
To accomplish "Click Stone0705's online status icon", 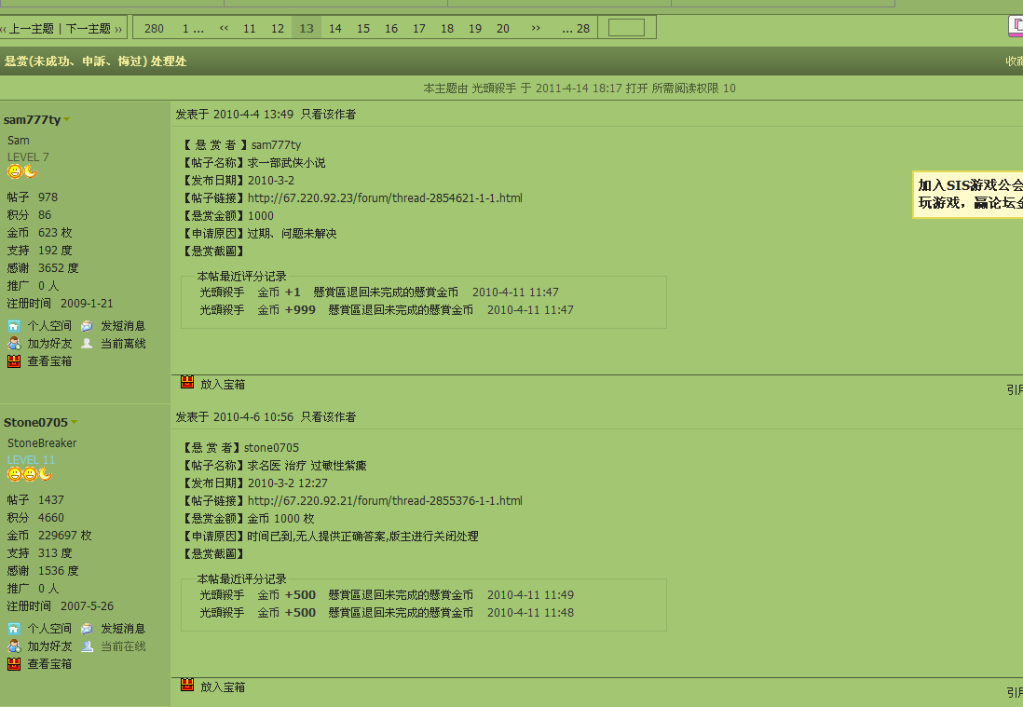I will coord(87,646).
